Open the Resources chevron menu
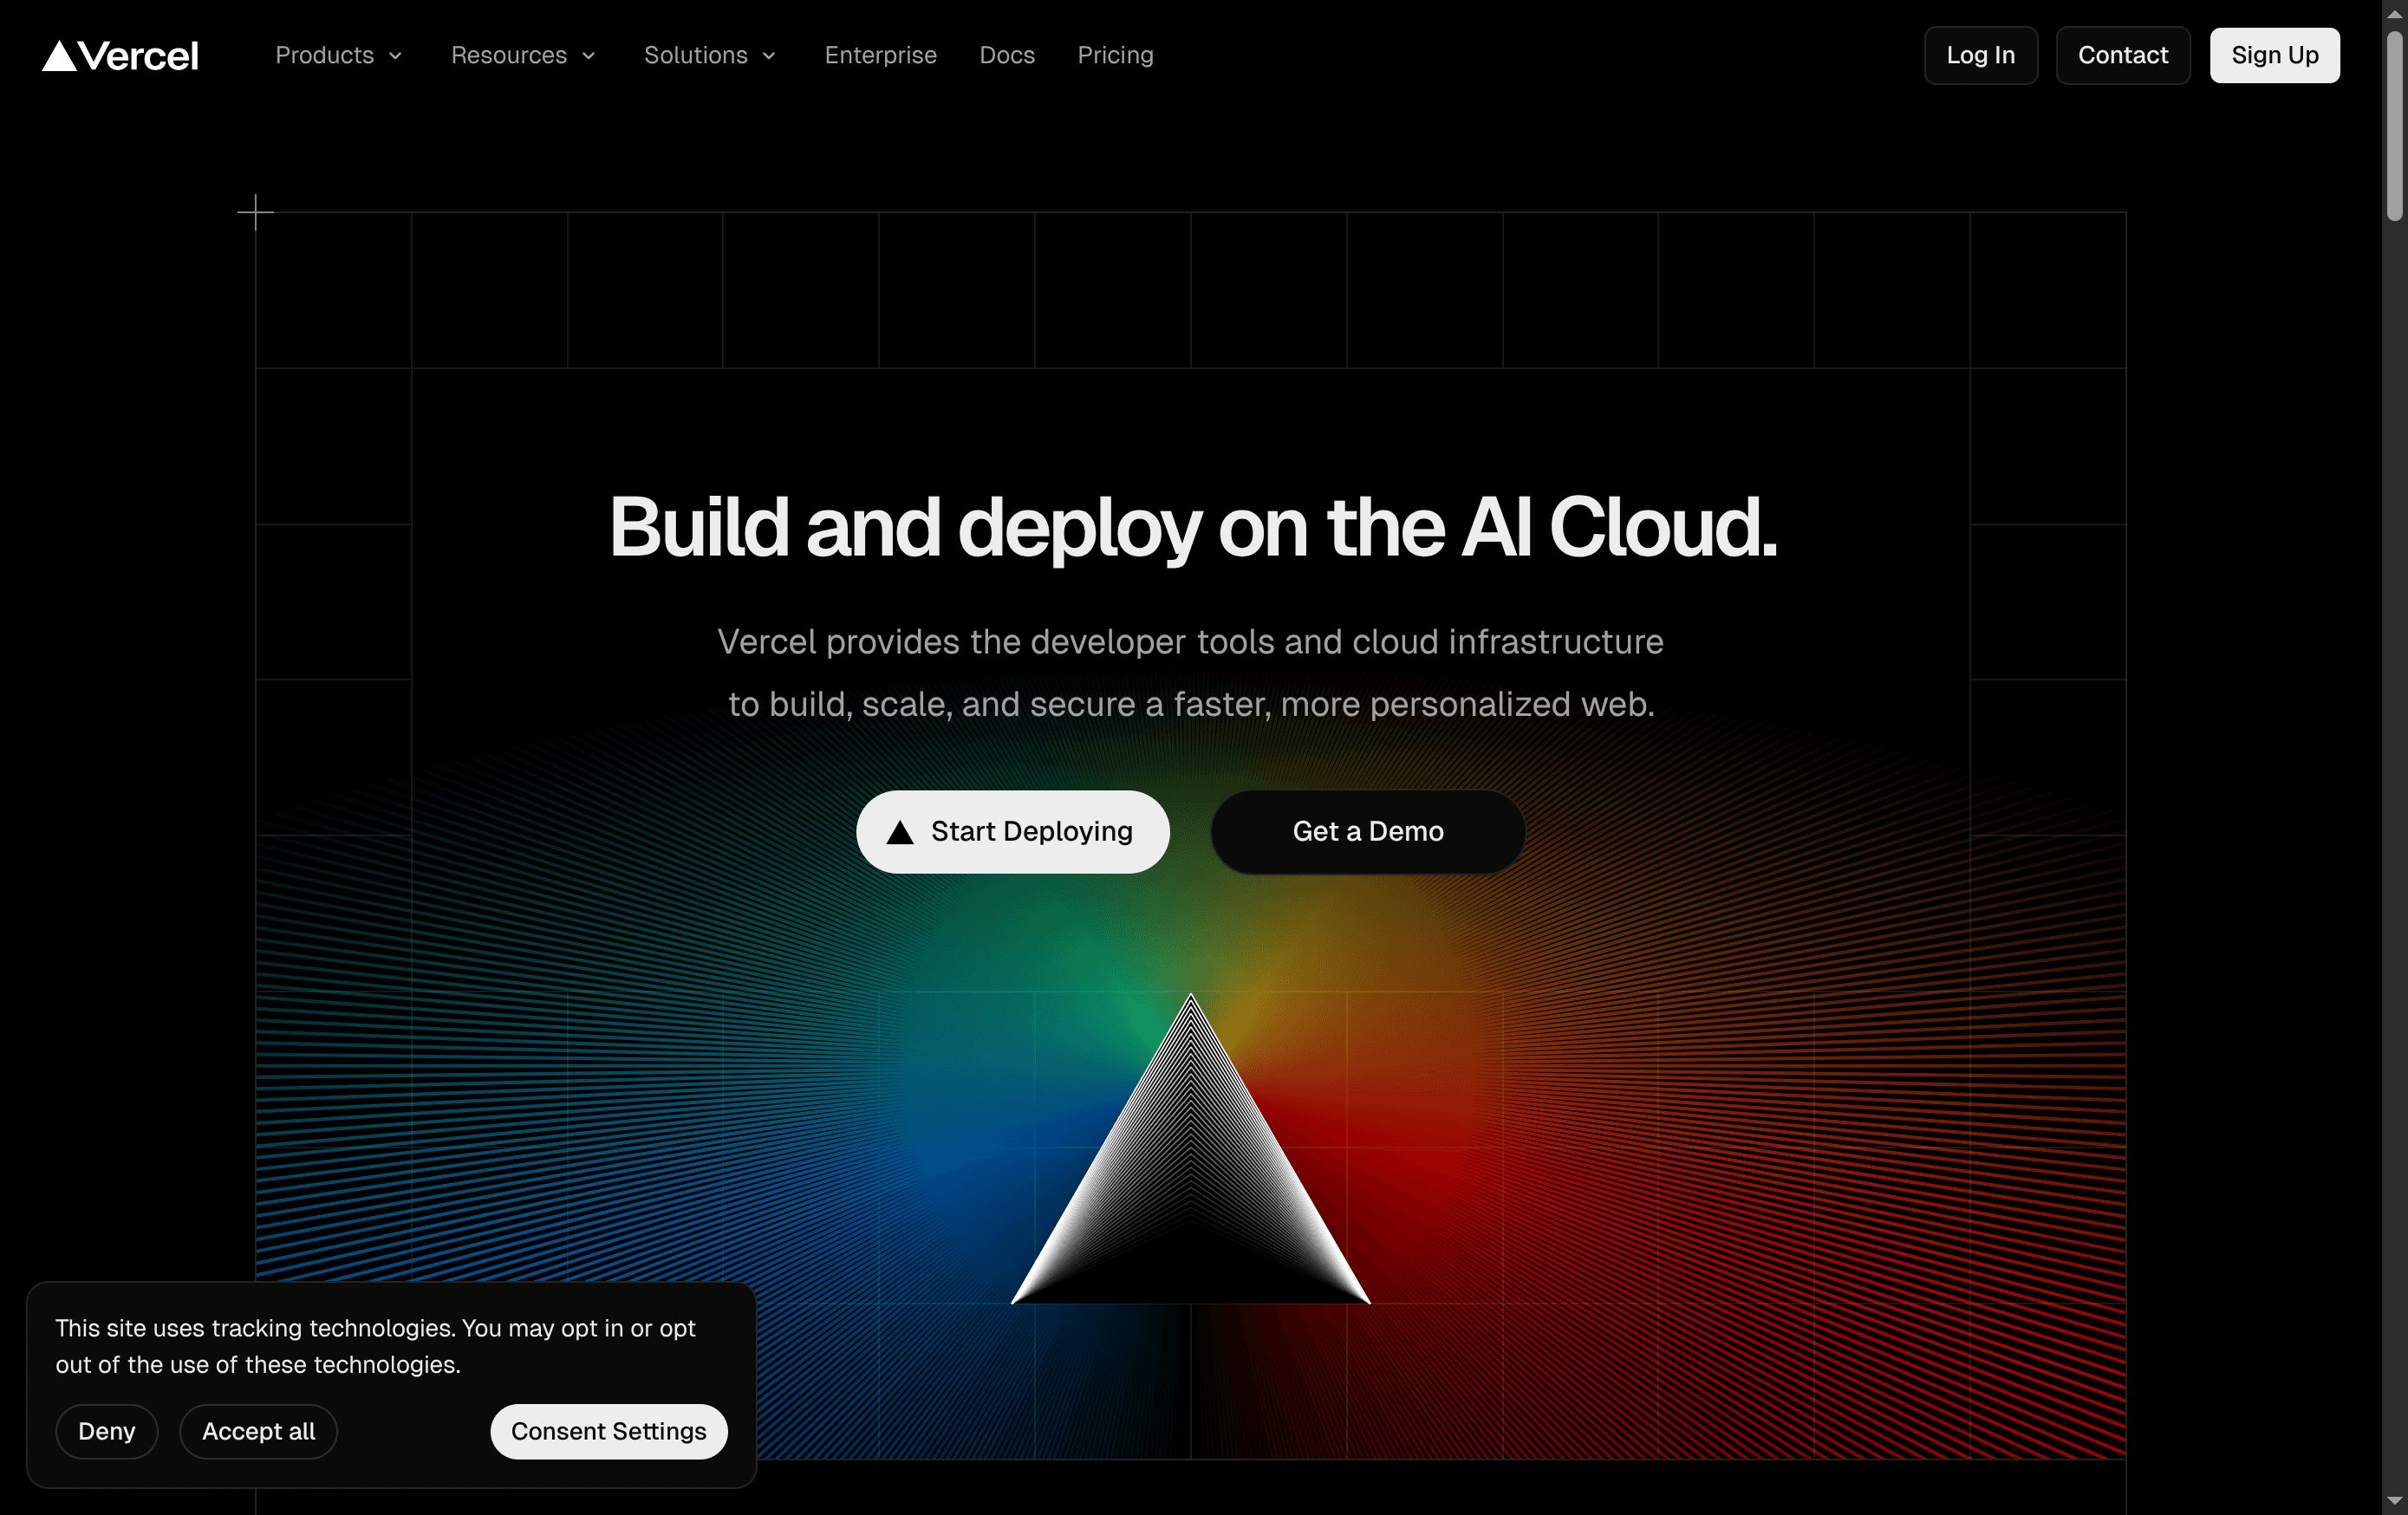Screen dimensions: 2408x1515 pyautogui.click(x=588, y=56)
